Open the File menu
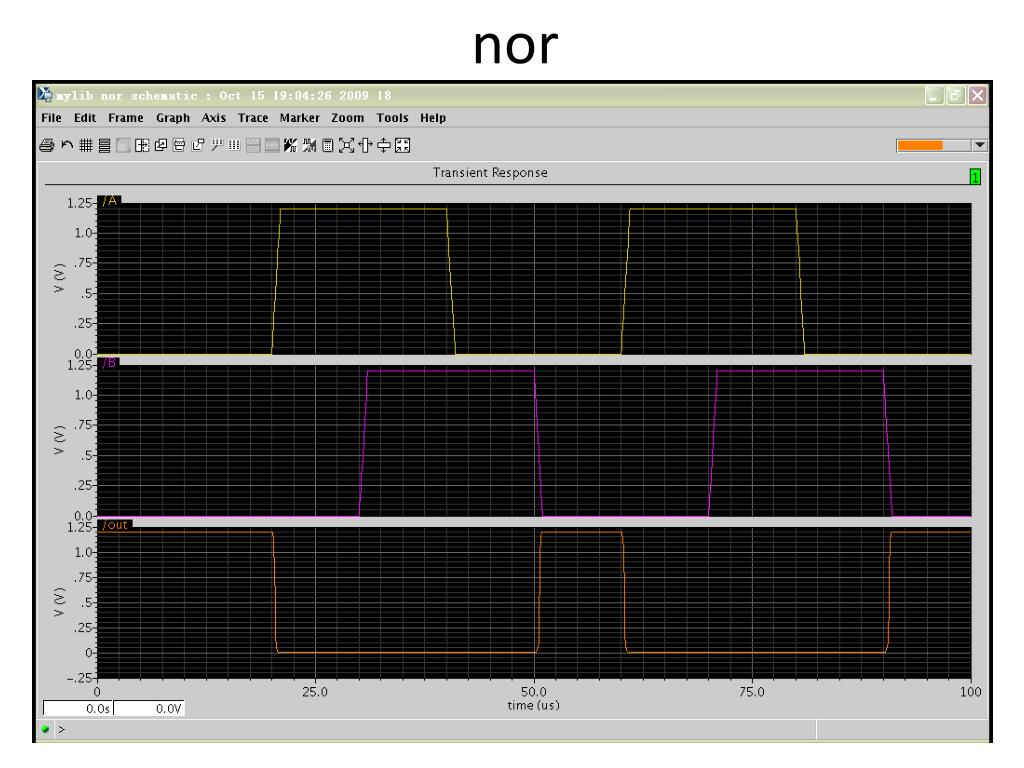 51,118
